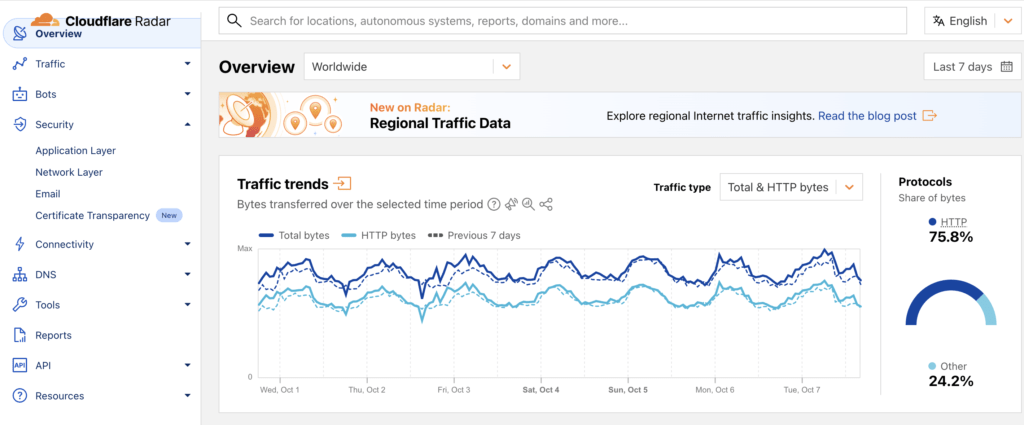The width and height of the screenshot is (1024, 425).
Task: Click the share icon in Traffic trends
Action: [x=546, y=204]
